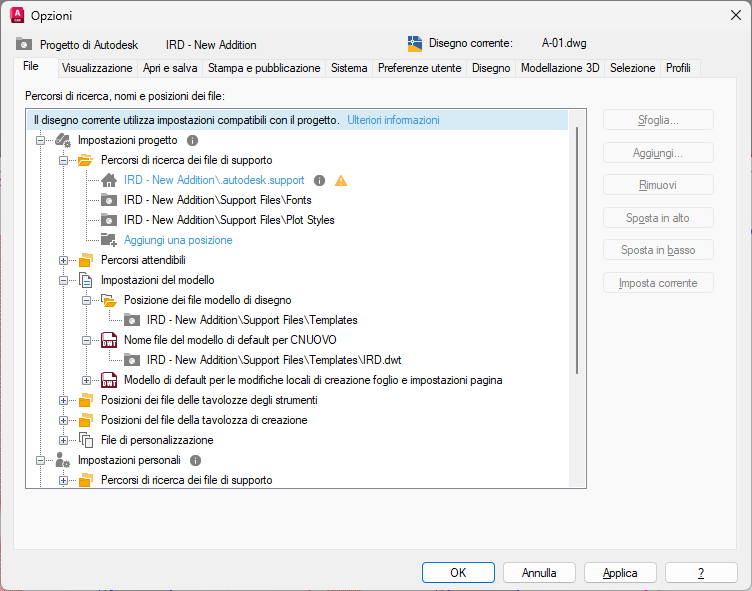Click the file list vertical scrollbar
This screenshot has height=591, width=752.
coord(575,300)
